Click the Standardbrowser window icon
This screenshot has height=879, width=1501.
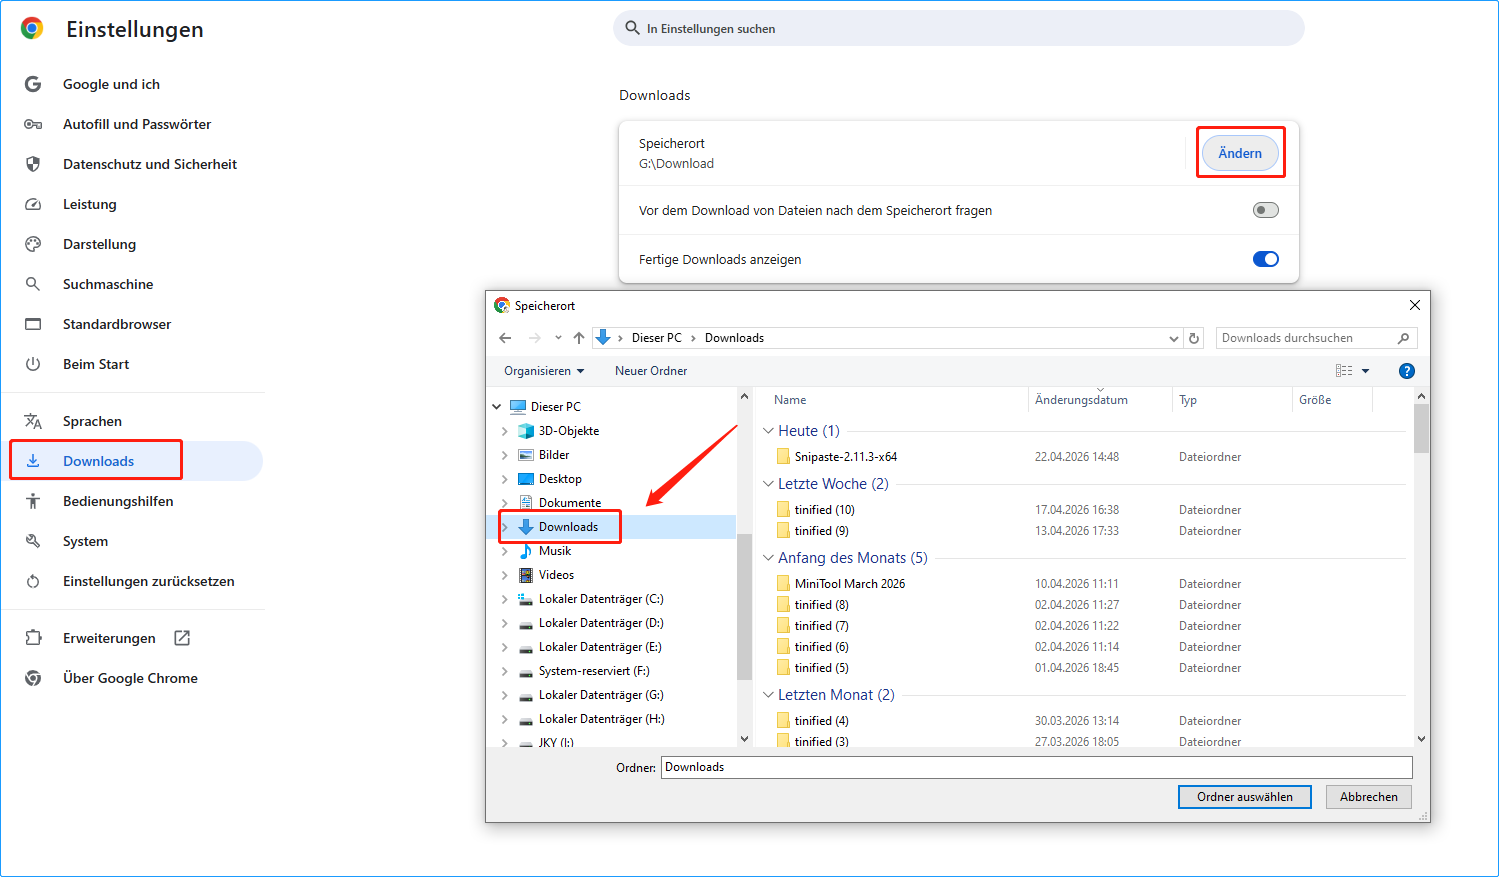coord(33,324)
